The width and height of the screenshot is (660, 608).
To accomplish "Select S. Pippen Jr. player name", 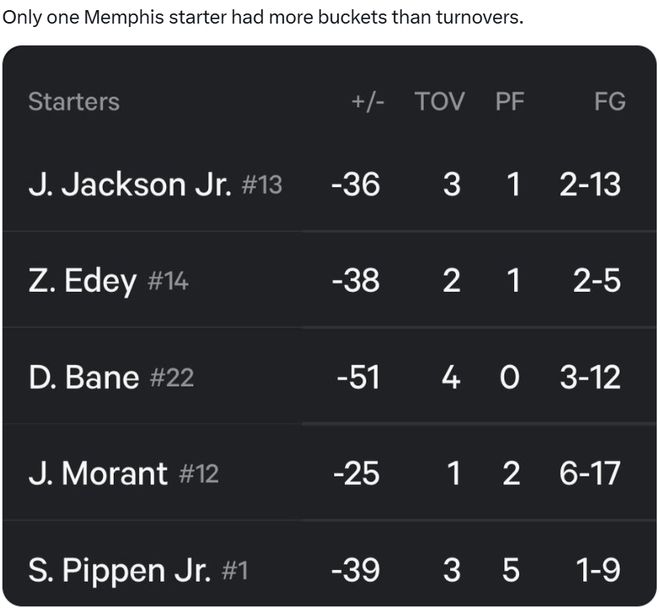I will (x=119, y=570).
